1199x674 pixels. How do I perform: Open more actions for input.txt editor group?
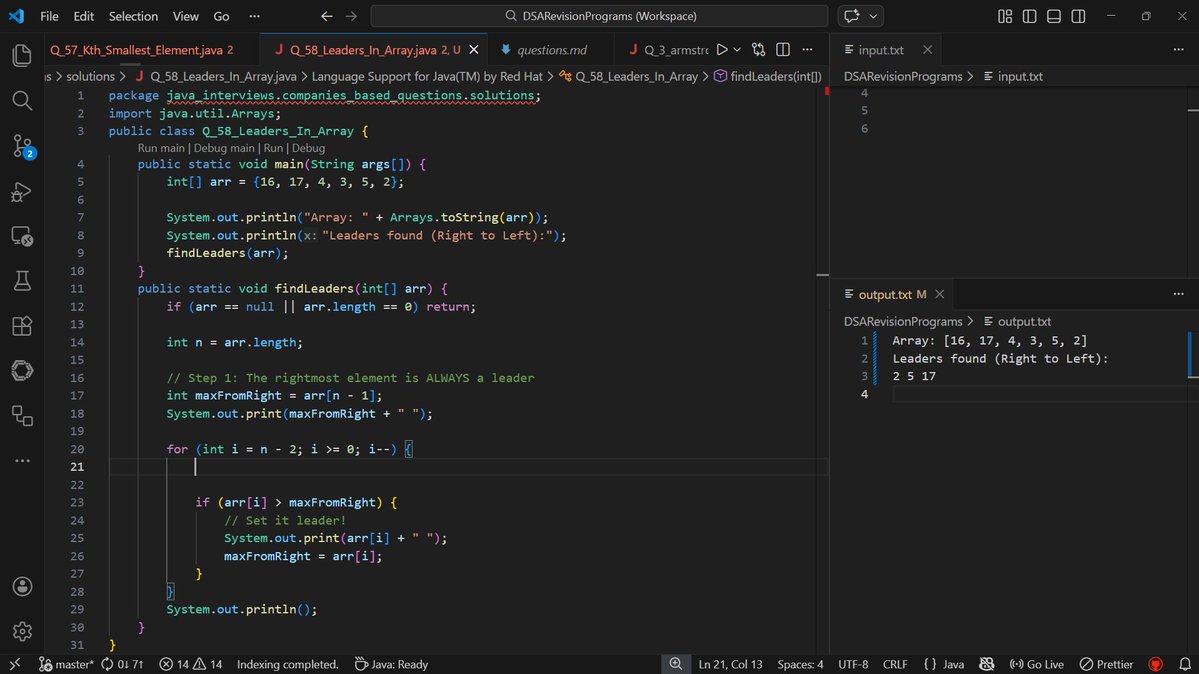tap(1178, 50)
